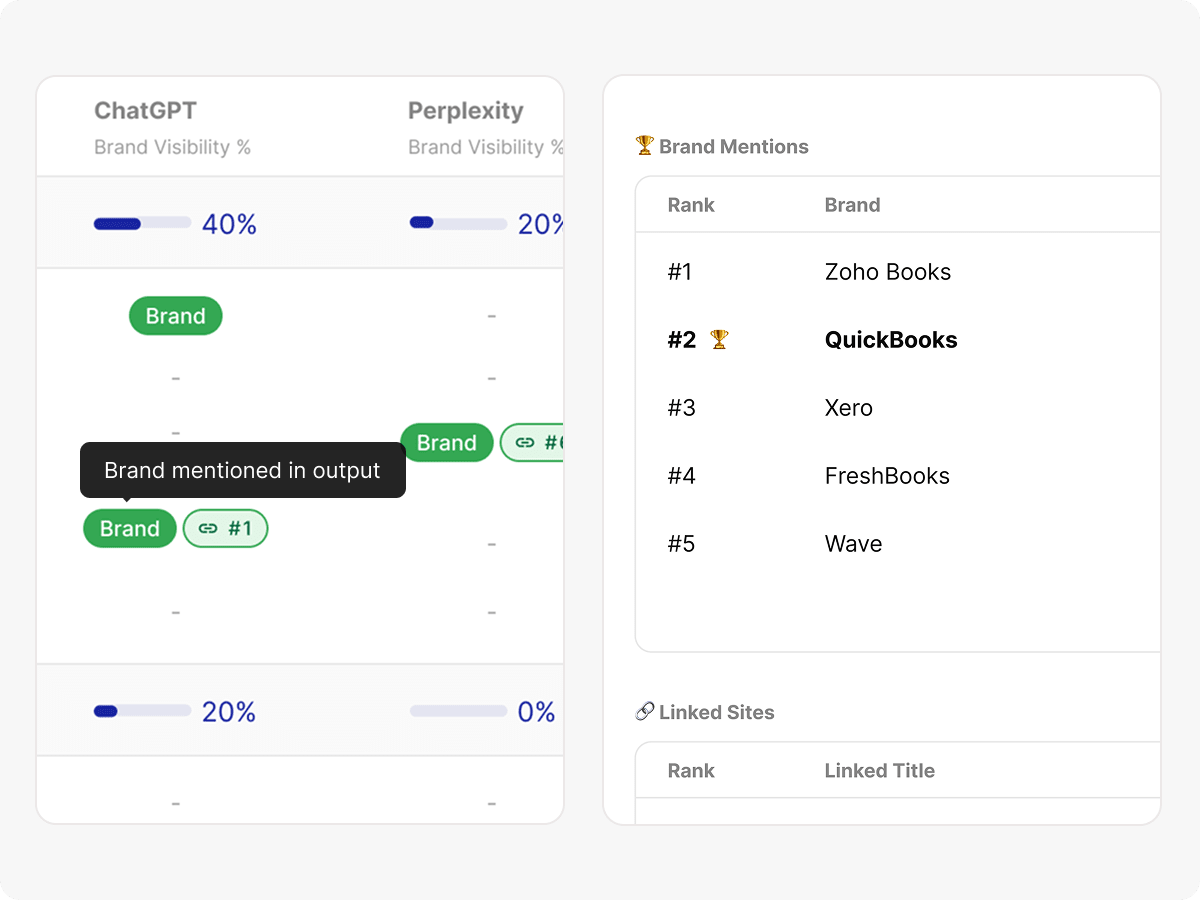Viewport: 1200px width, 900px height.
Task: Click the trophy icon beside Brand Mentions
Action: pos(644,146)
